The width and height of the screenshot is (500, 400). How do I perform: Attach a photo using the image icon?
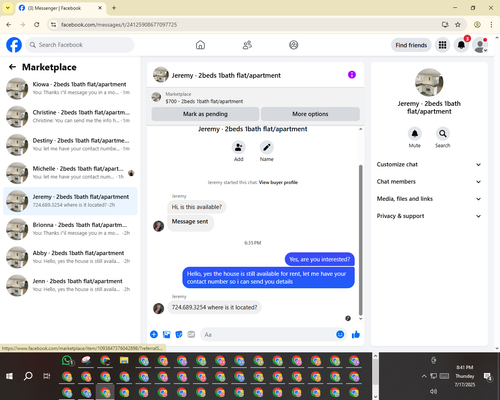166,334
